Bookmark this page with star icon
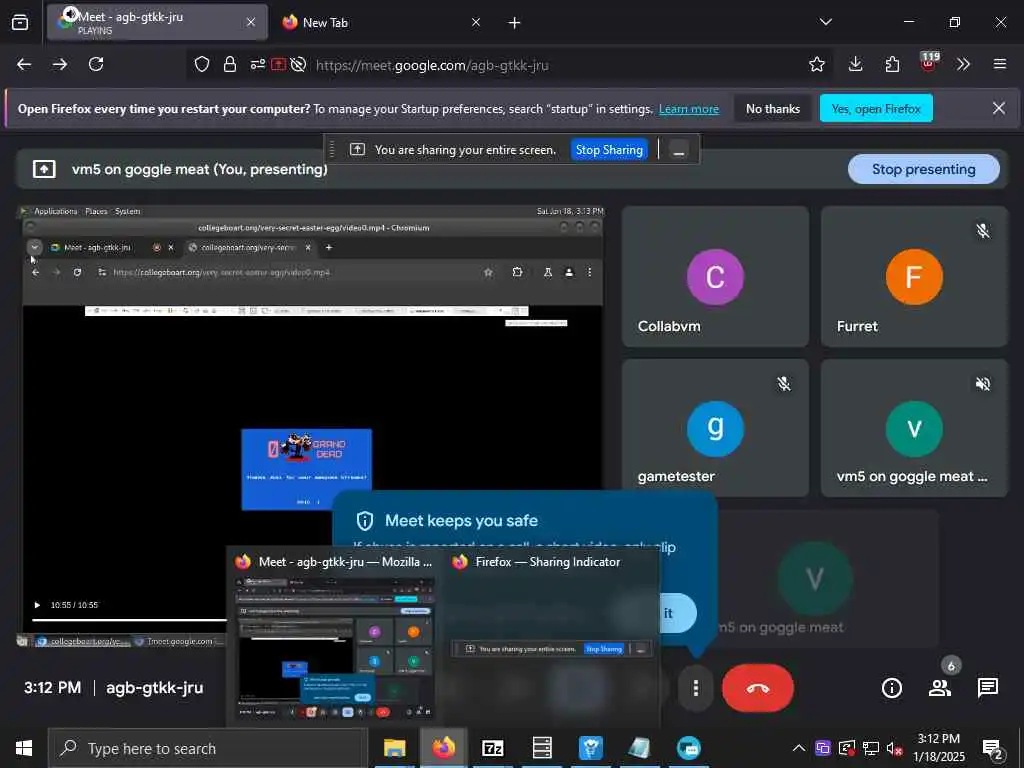Image resolution: width=1024 pixels, height=768 pixels. (x=816, y=64)
